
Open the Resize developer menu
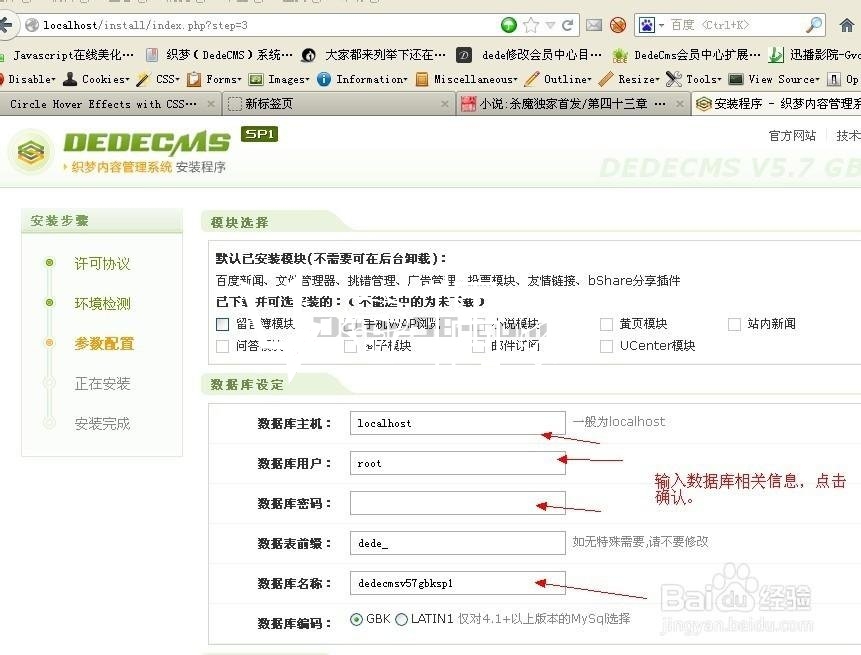(x=629, y=79)
